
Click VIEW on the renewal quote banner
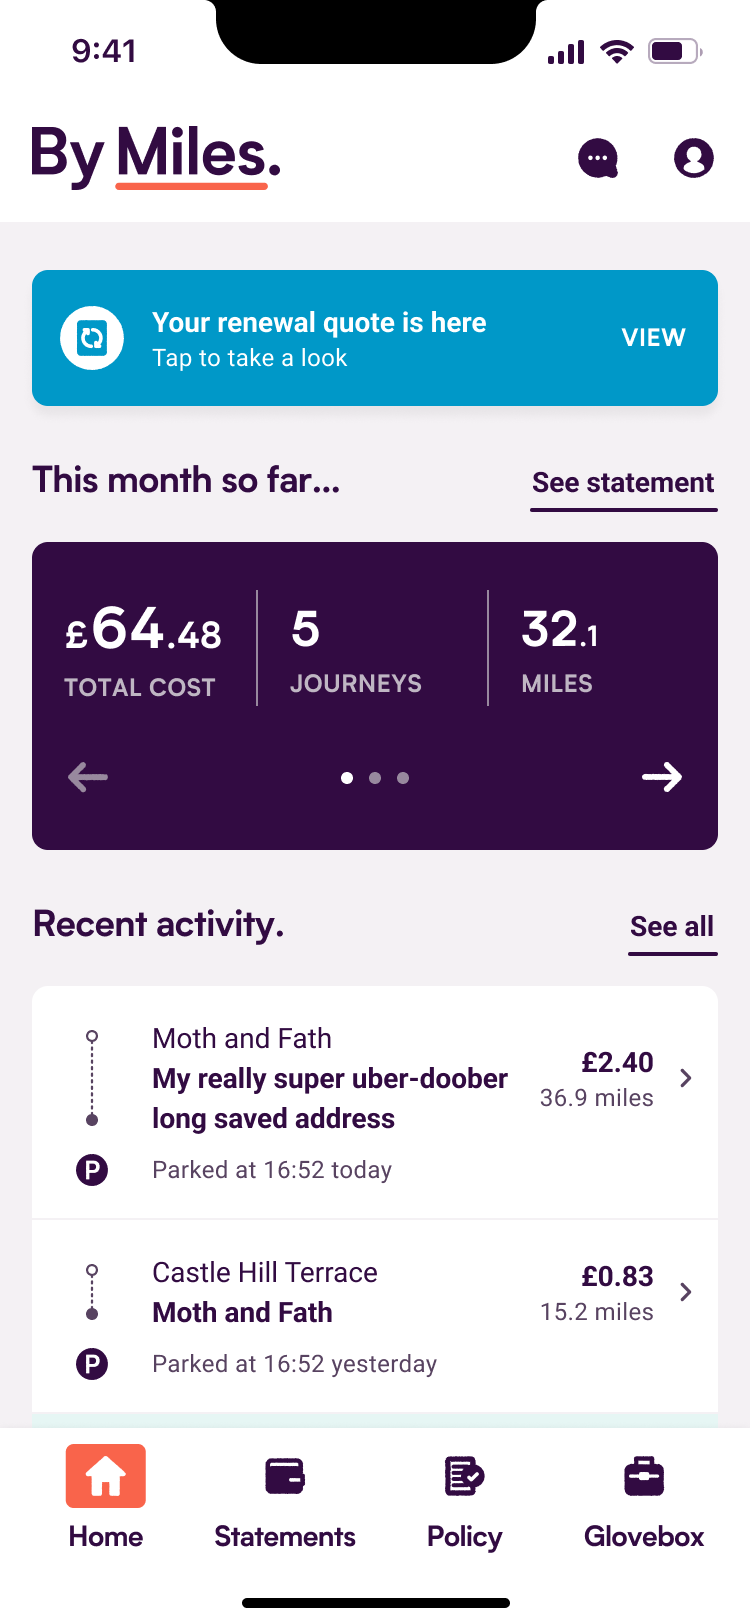click(653, 338)
